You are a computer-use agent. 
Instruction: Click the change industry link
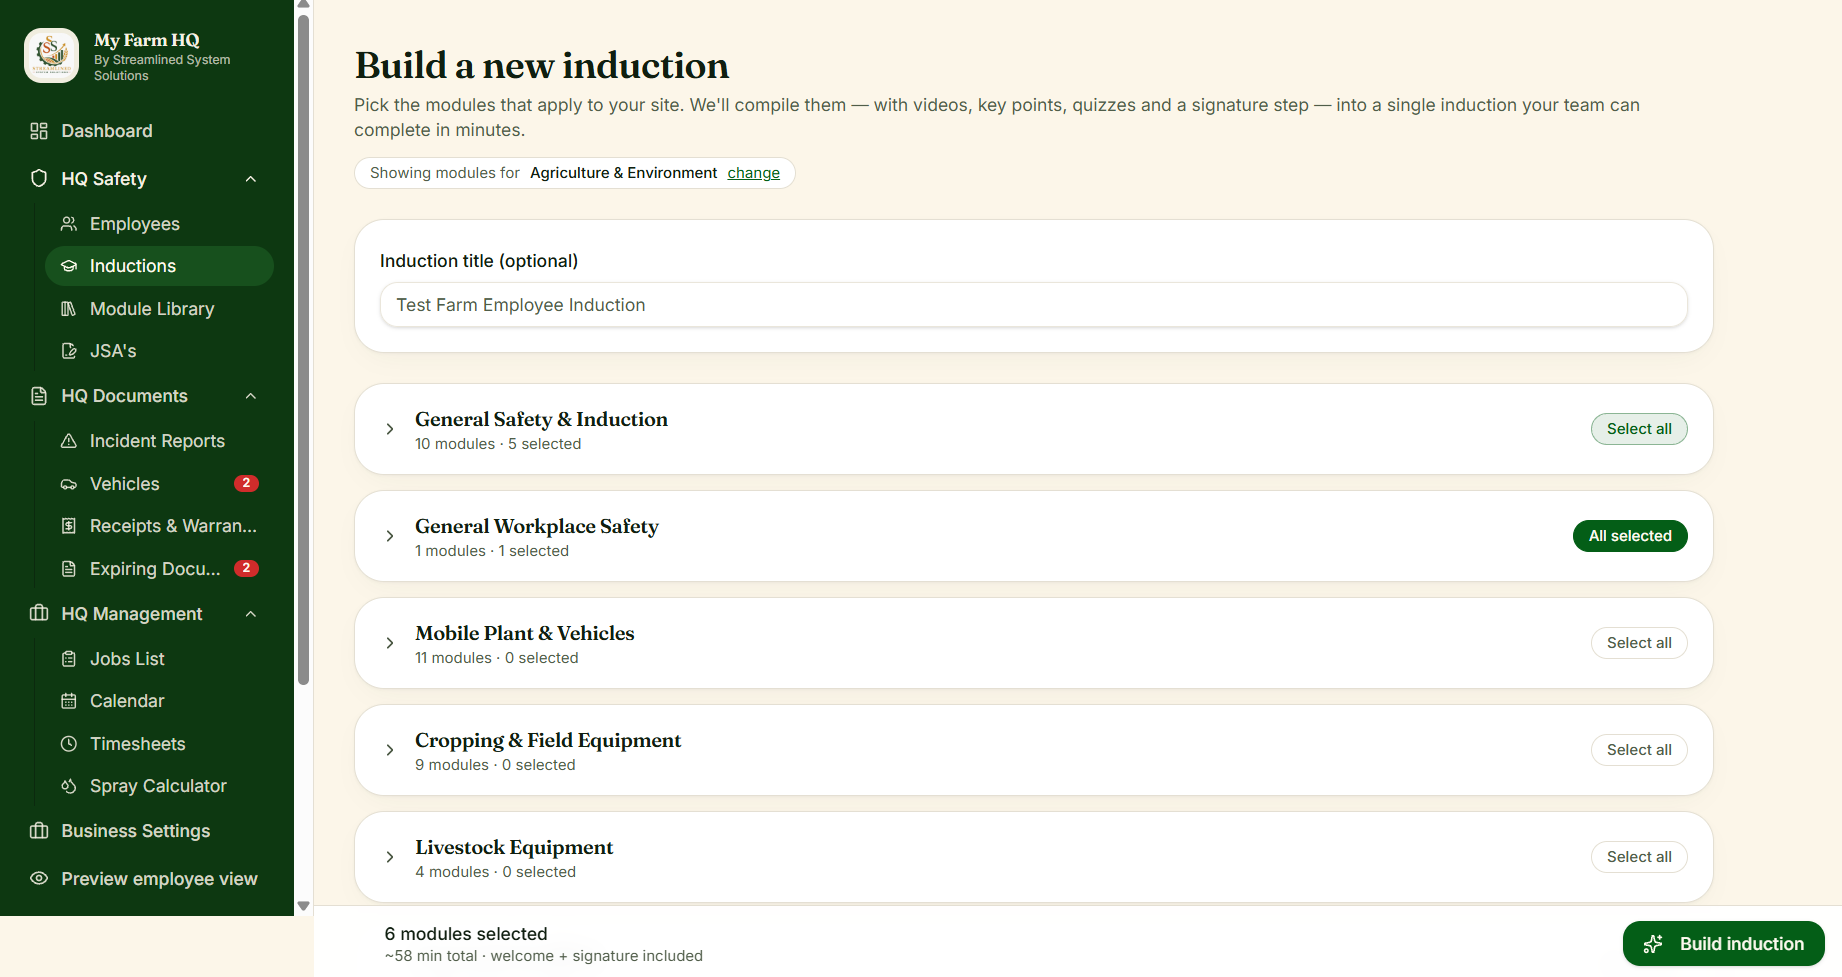point(753,173)
